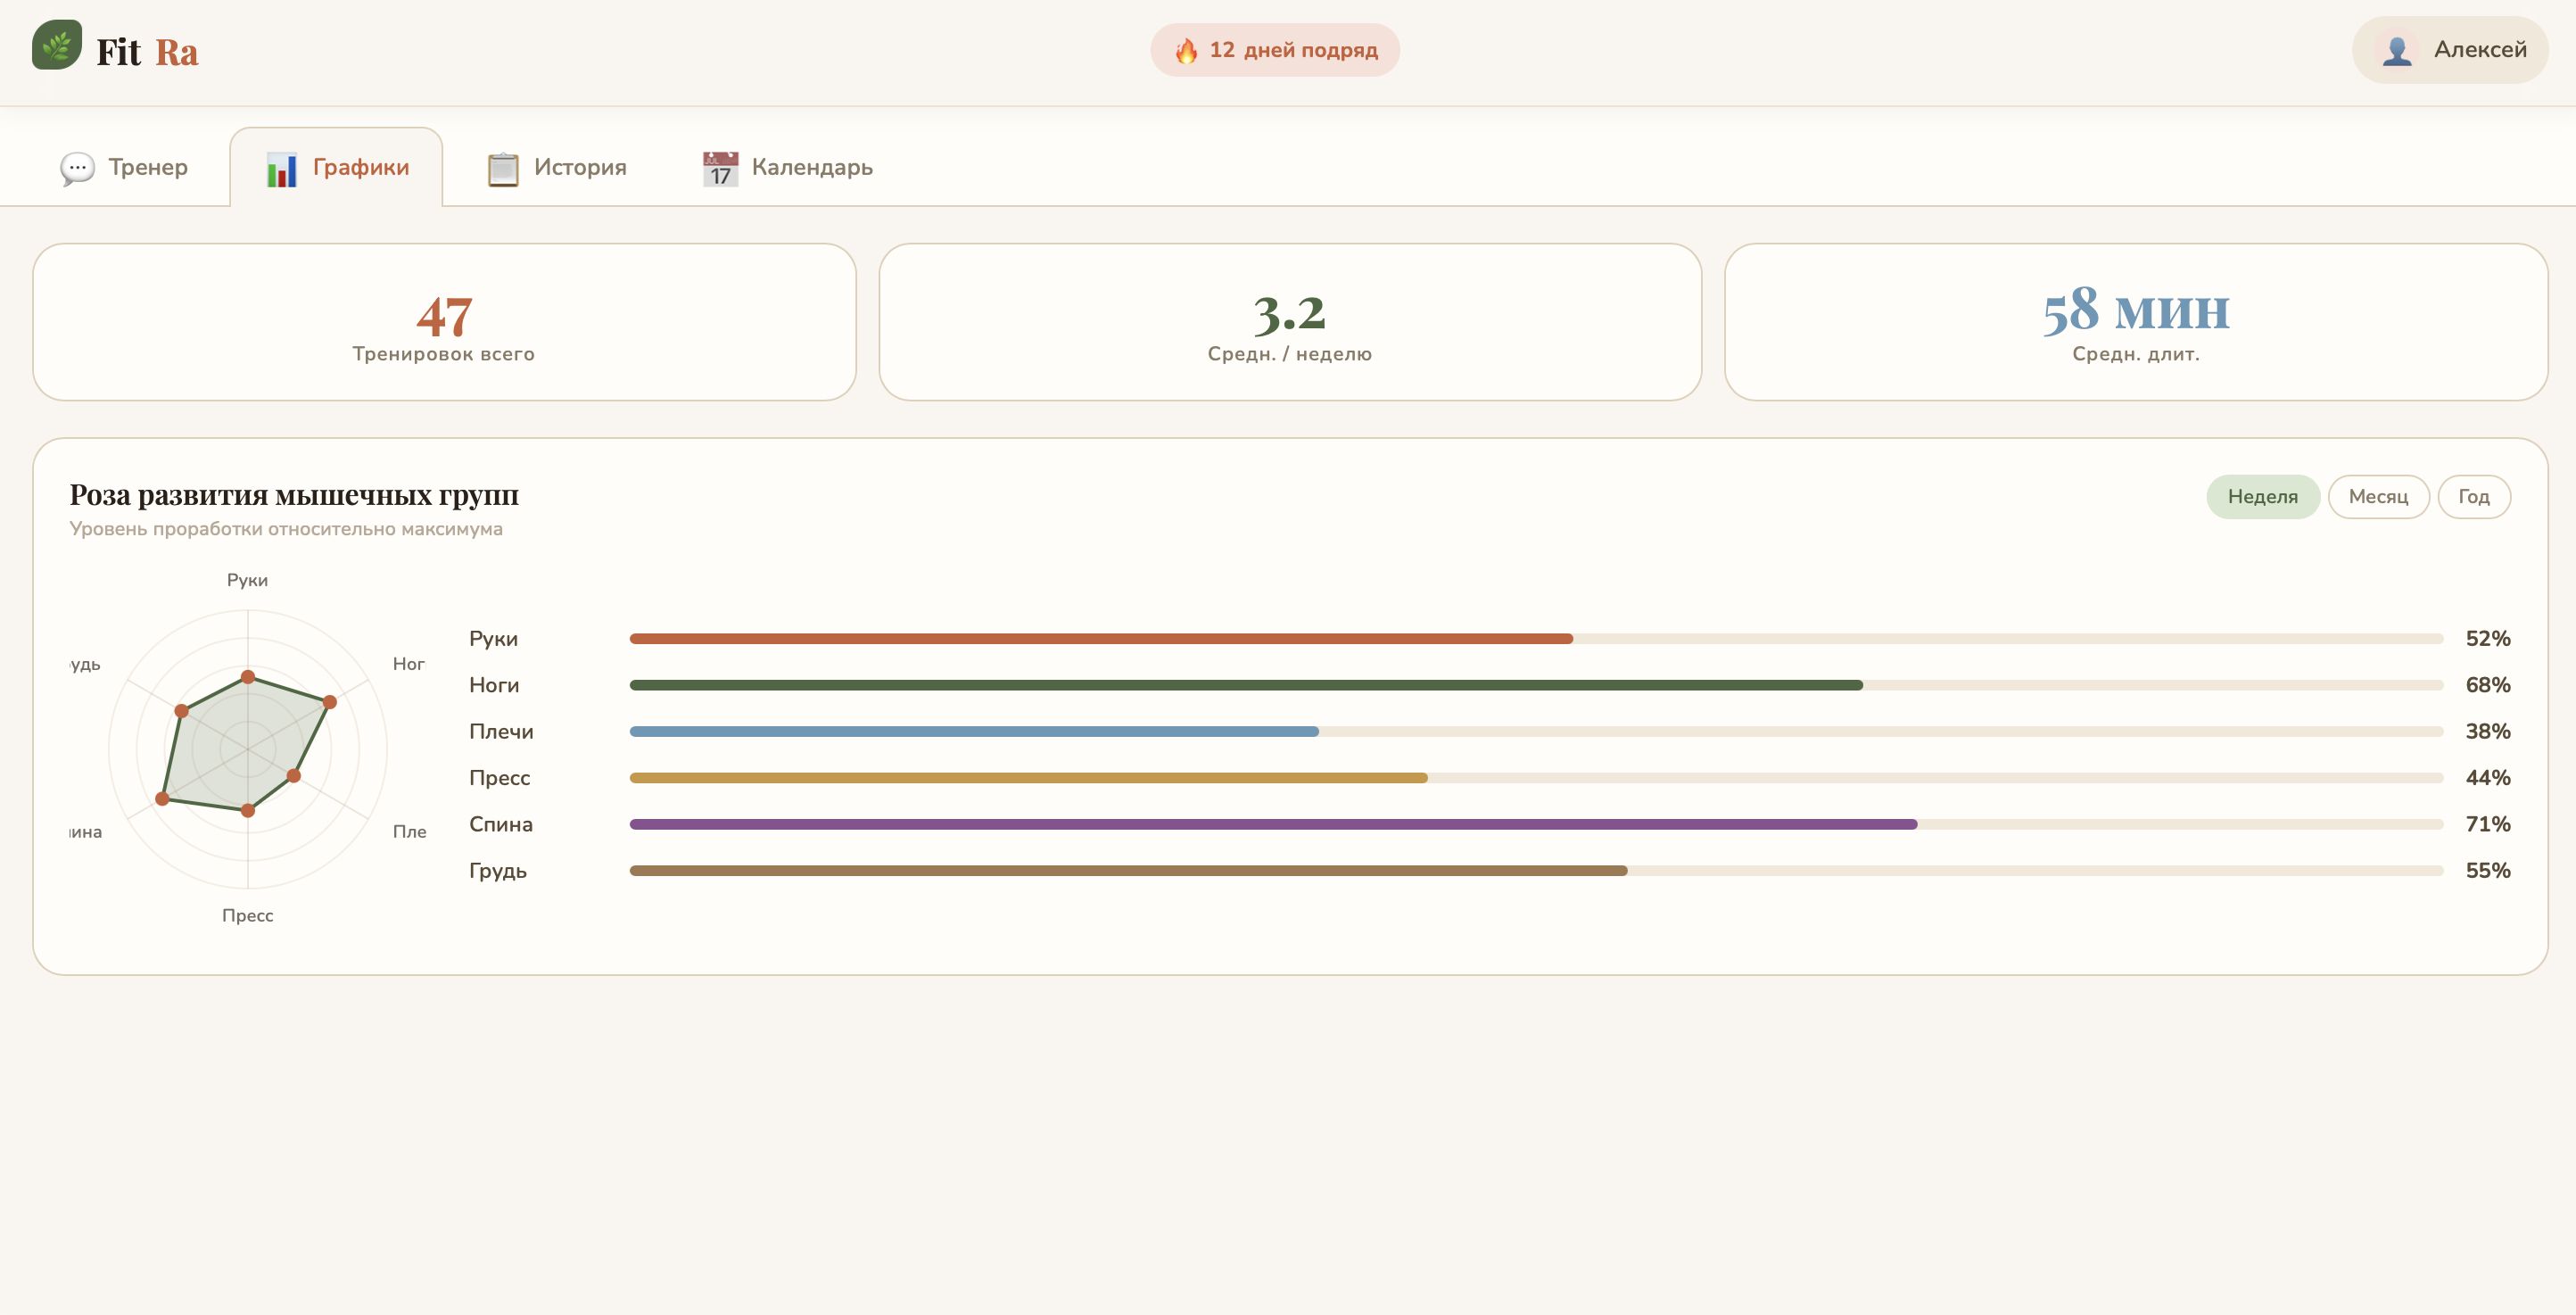The image size is (2576, 1315).
Task: Click the Грудь progress bar
Action: (1536, 871)
